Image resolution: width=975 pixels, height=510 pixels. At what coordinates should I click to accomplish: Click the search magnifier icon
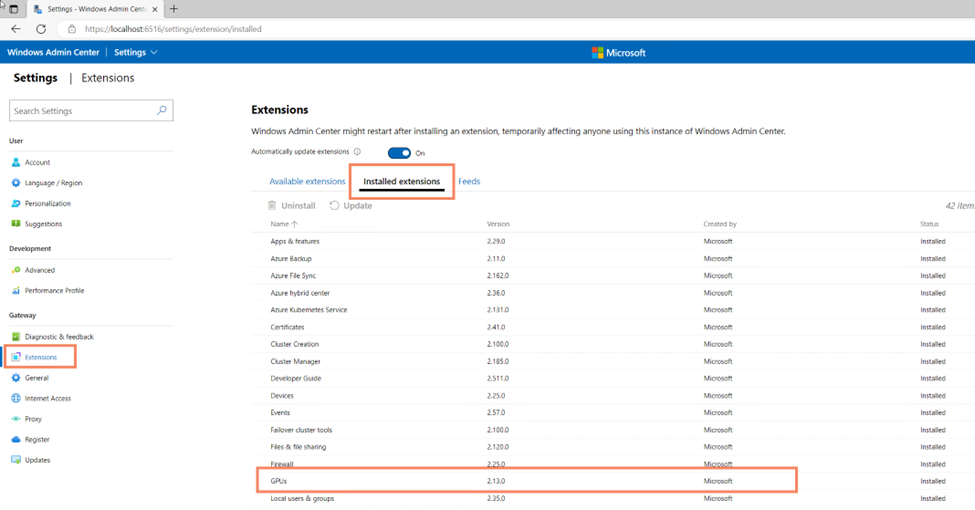pos(162,110)
